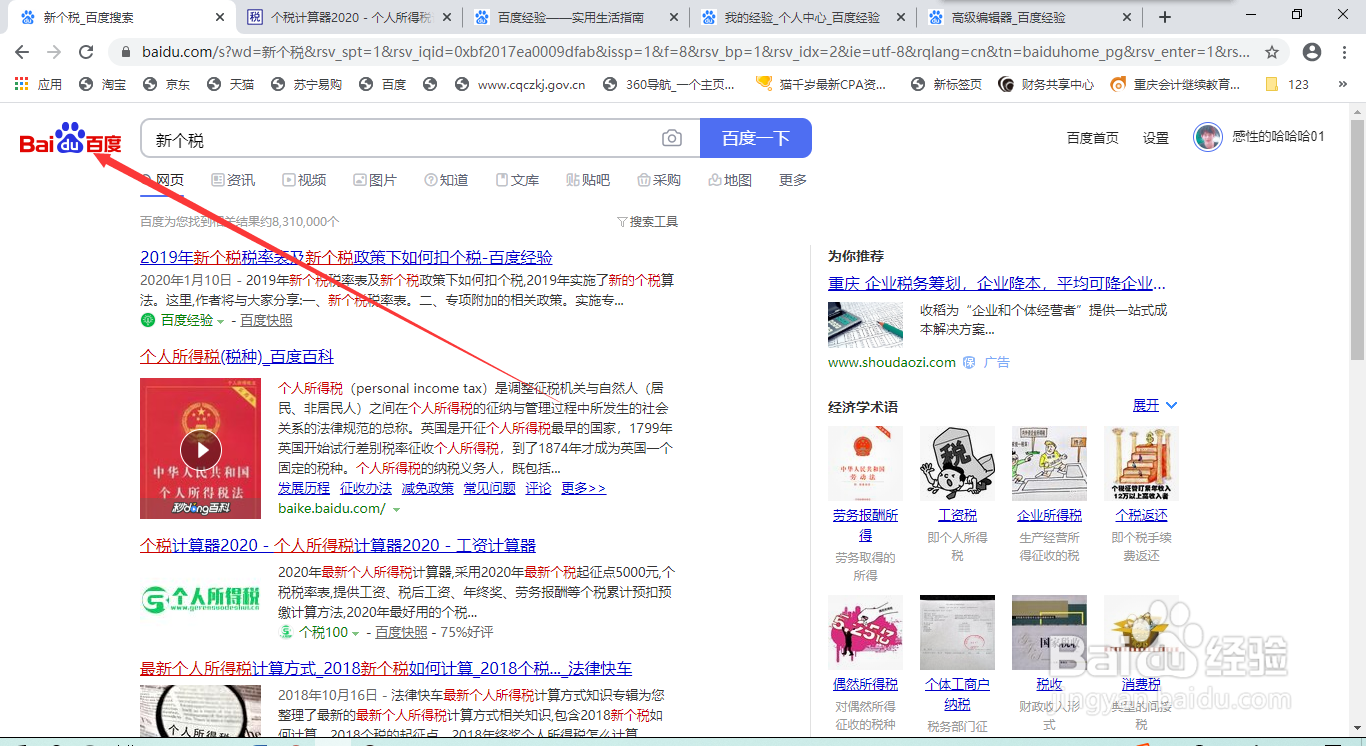This screenshot has width=1366, height=746.
Task: Click the 个人所得税 site logo thumbnail
Action: [x=200, y=599]
